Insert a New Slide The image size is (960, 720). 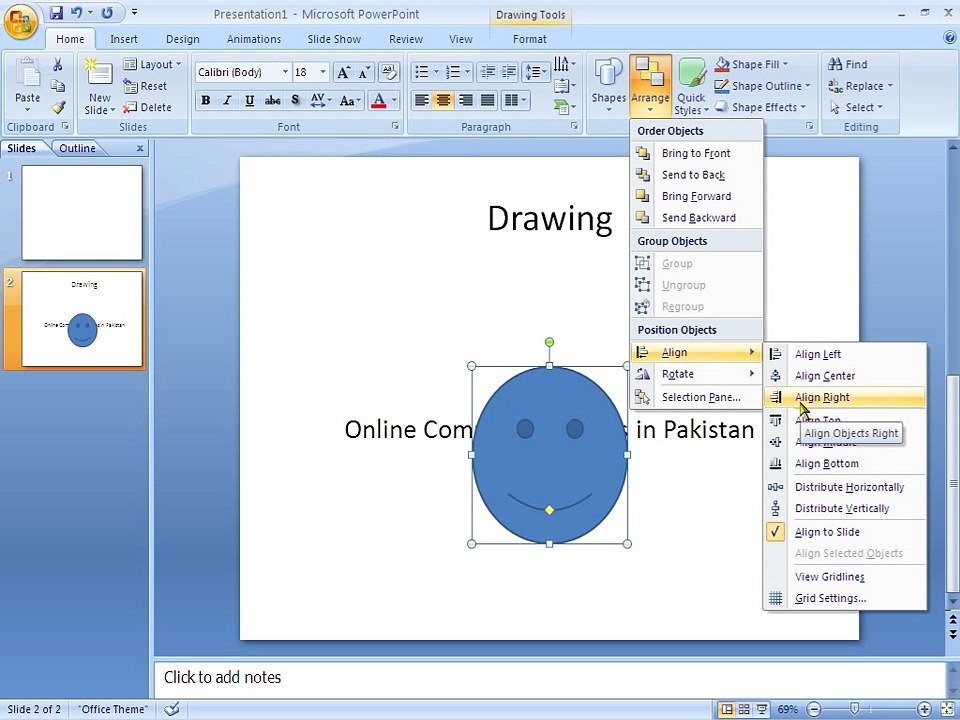pyautogui.click(x=99, y=87)
